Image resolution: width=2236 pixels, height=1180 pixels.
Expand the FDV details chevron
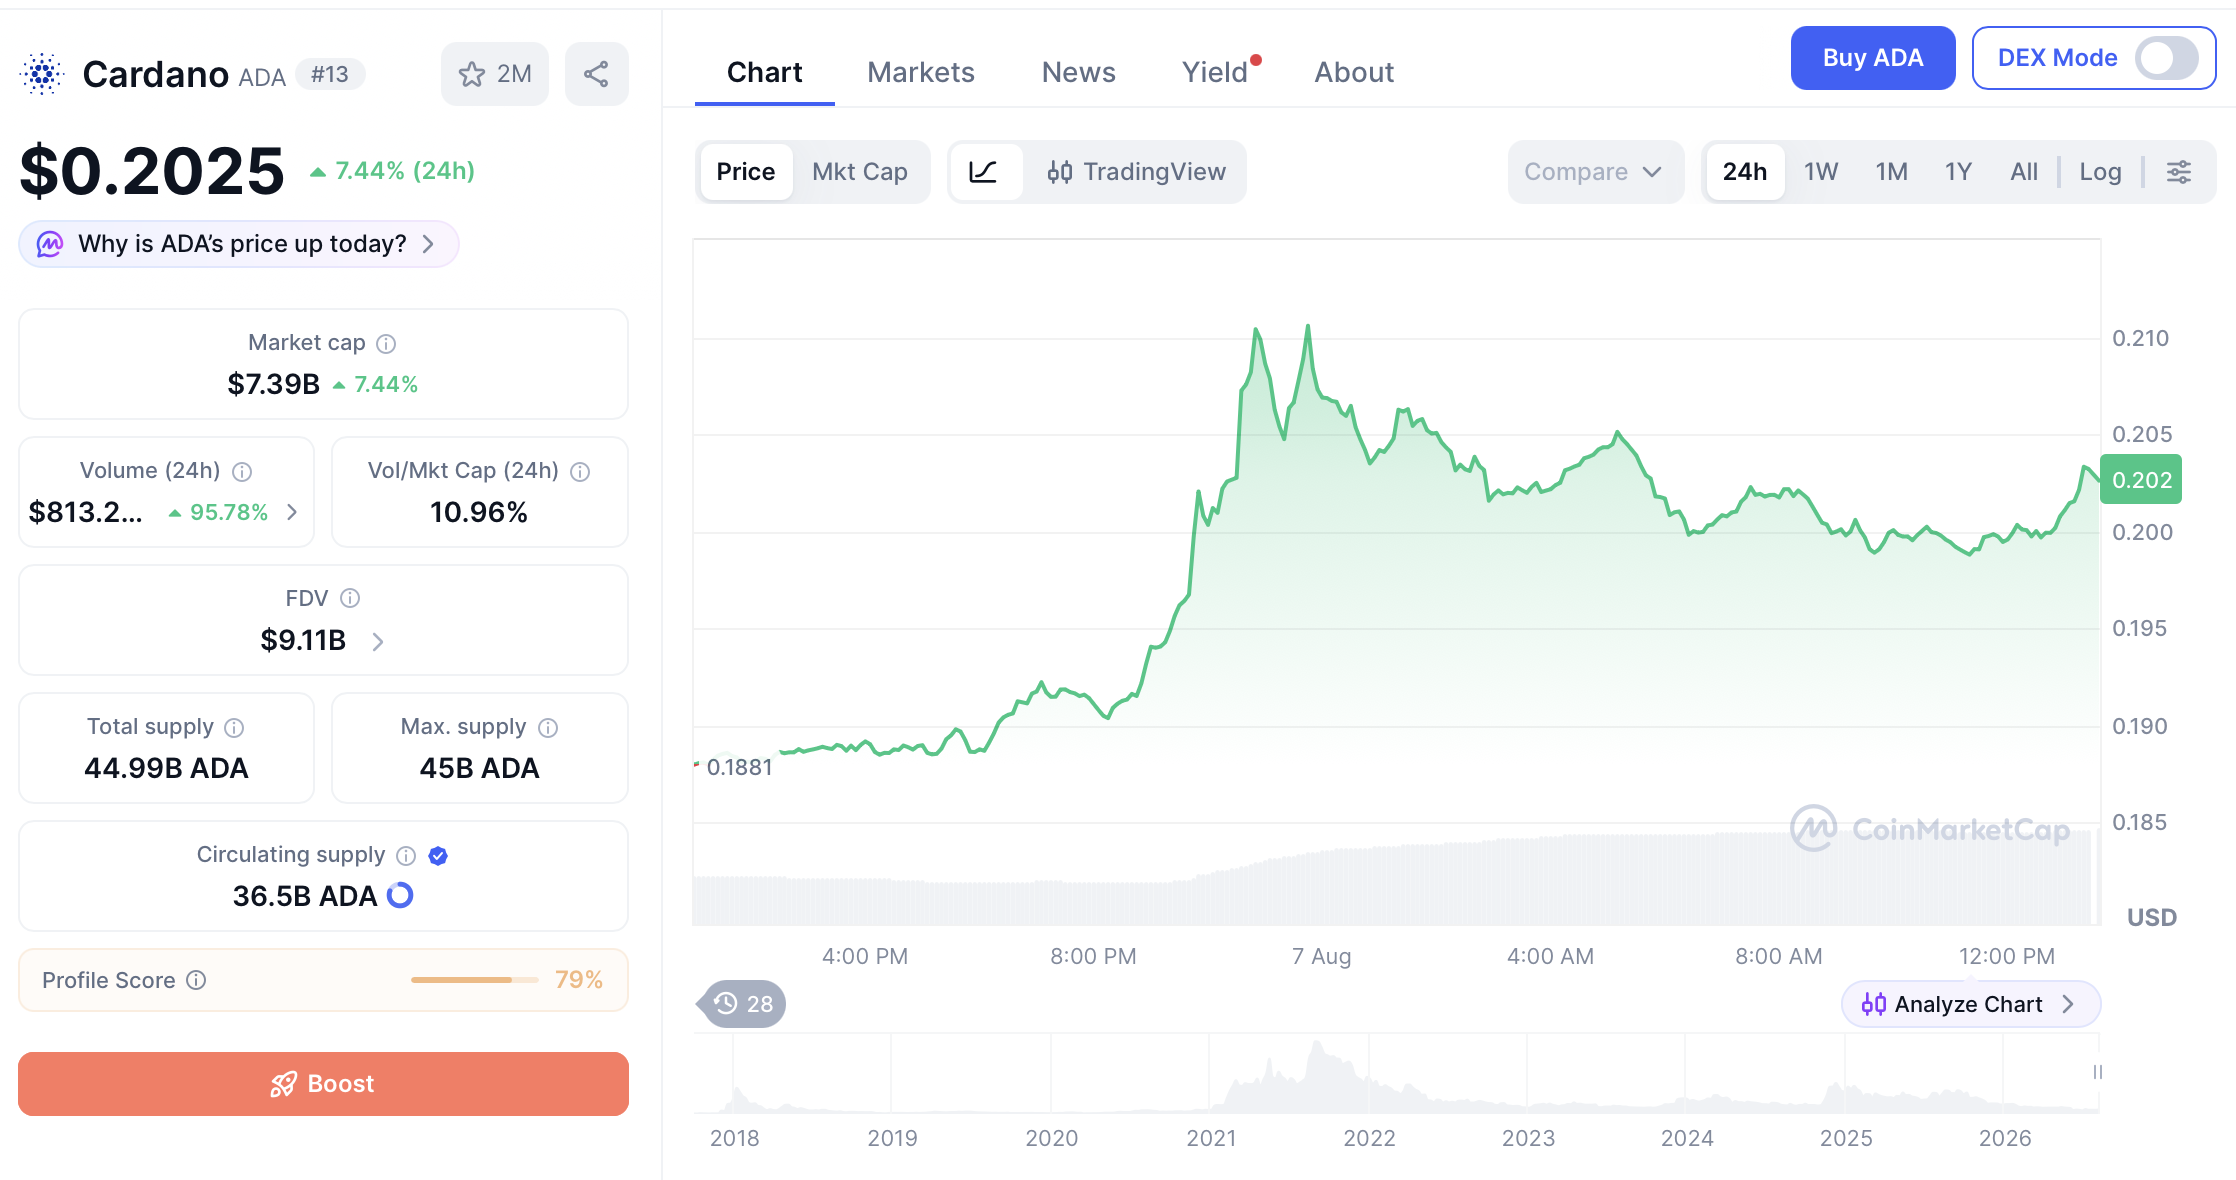(378, 641)
